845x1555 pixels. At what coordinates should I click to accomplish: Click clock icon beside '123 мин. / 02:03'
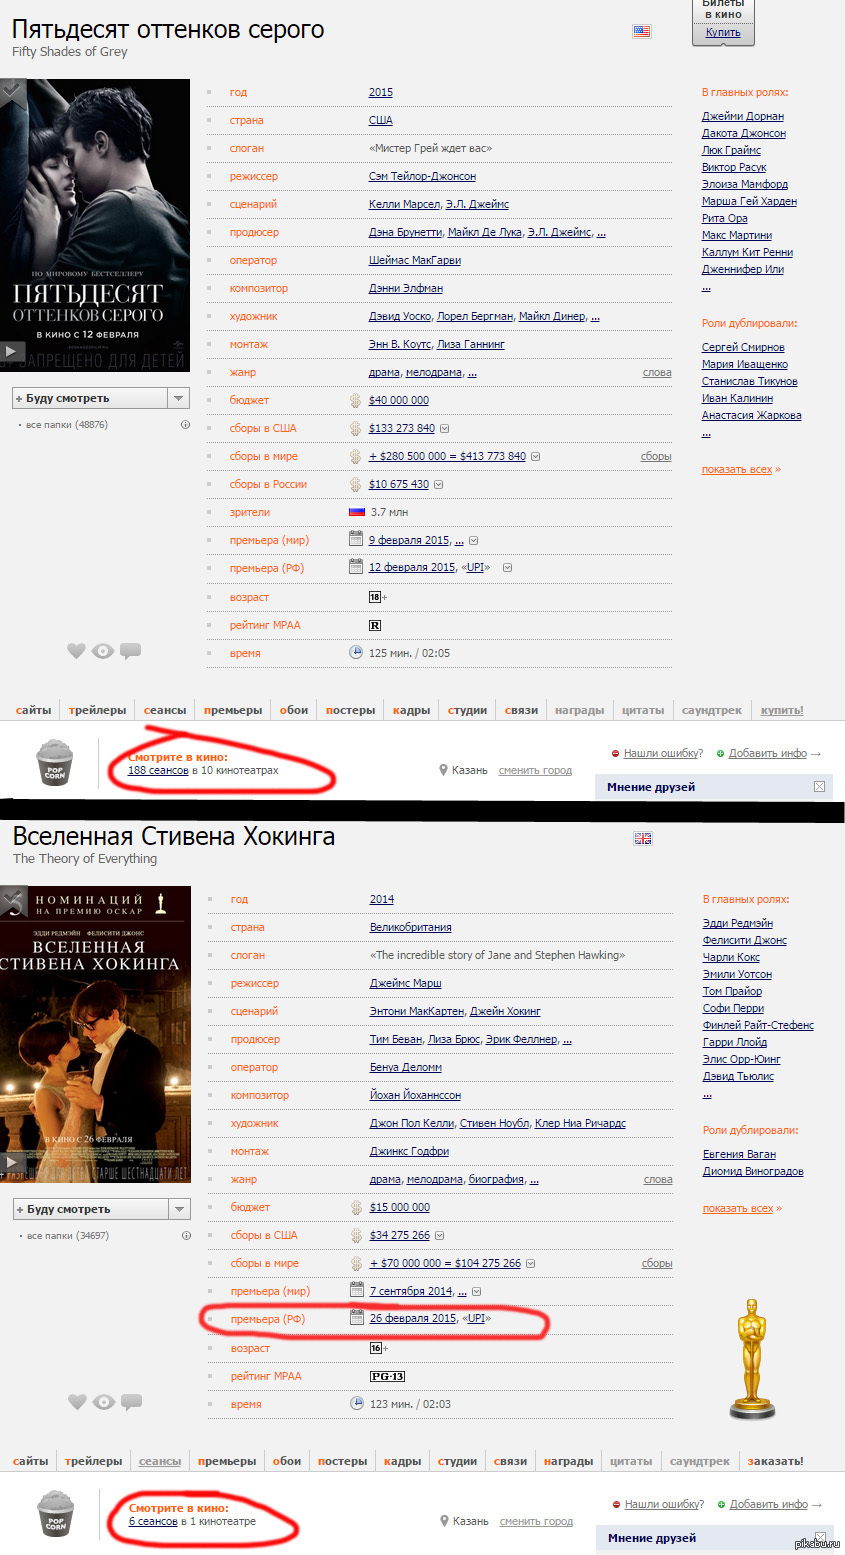(x=357, y=1403)
